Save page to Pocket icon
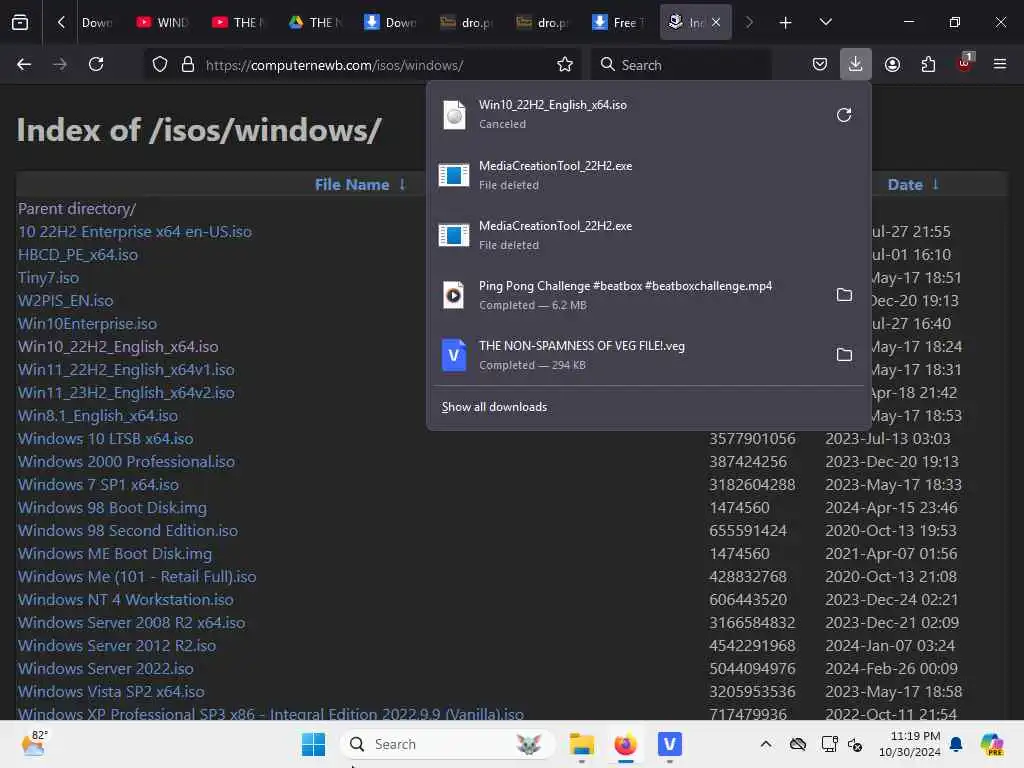The width and height of the screenshot is (1024, 768). tap(820, 65)
